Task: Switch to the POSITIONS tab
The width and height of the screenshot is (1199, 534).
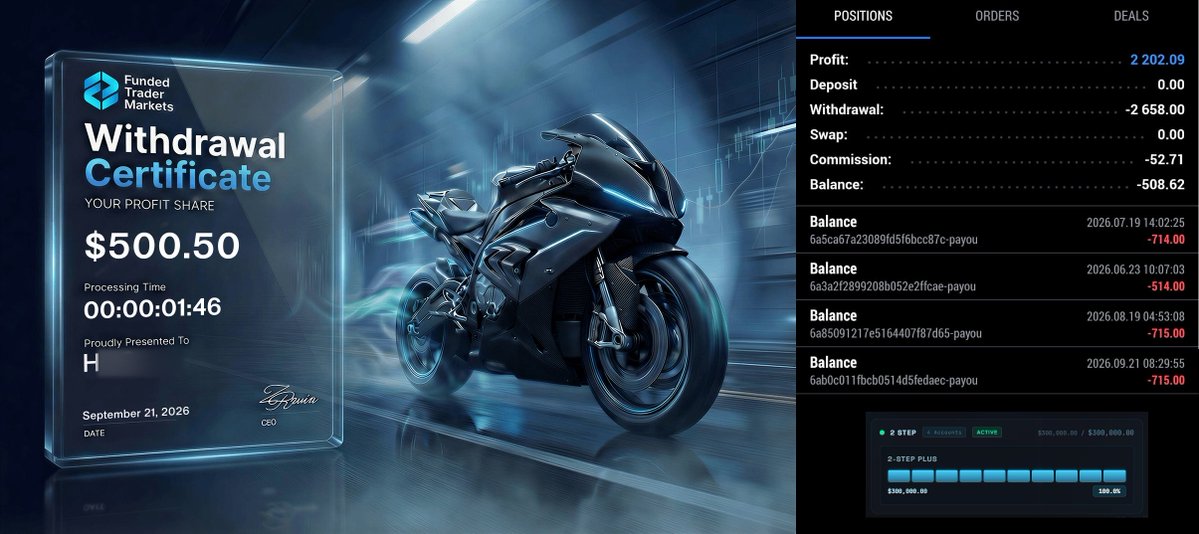Action: point(863,15)
